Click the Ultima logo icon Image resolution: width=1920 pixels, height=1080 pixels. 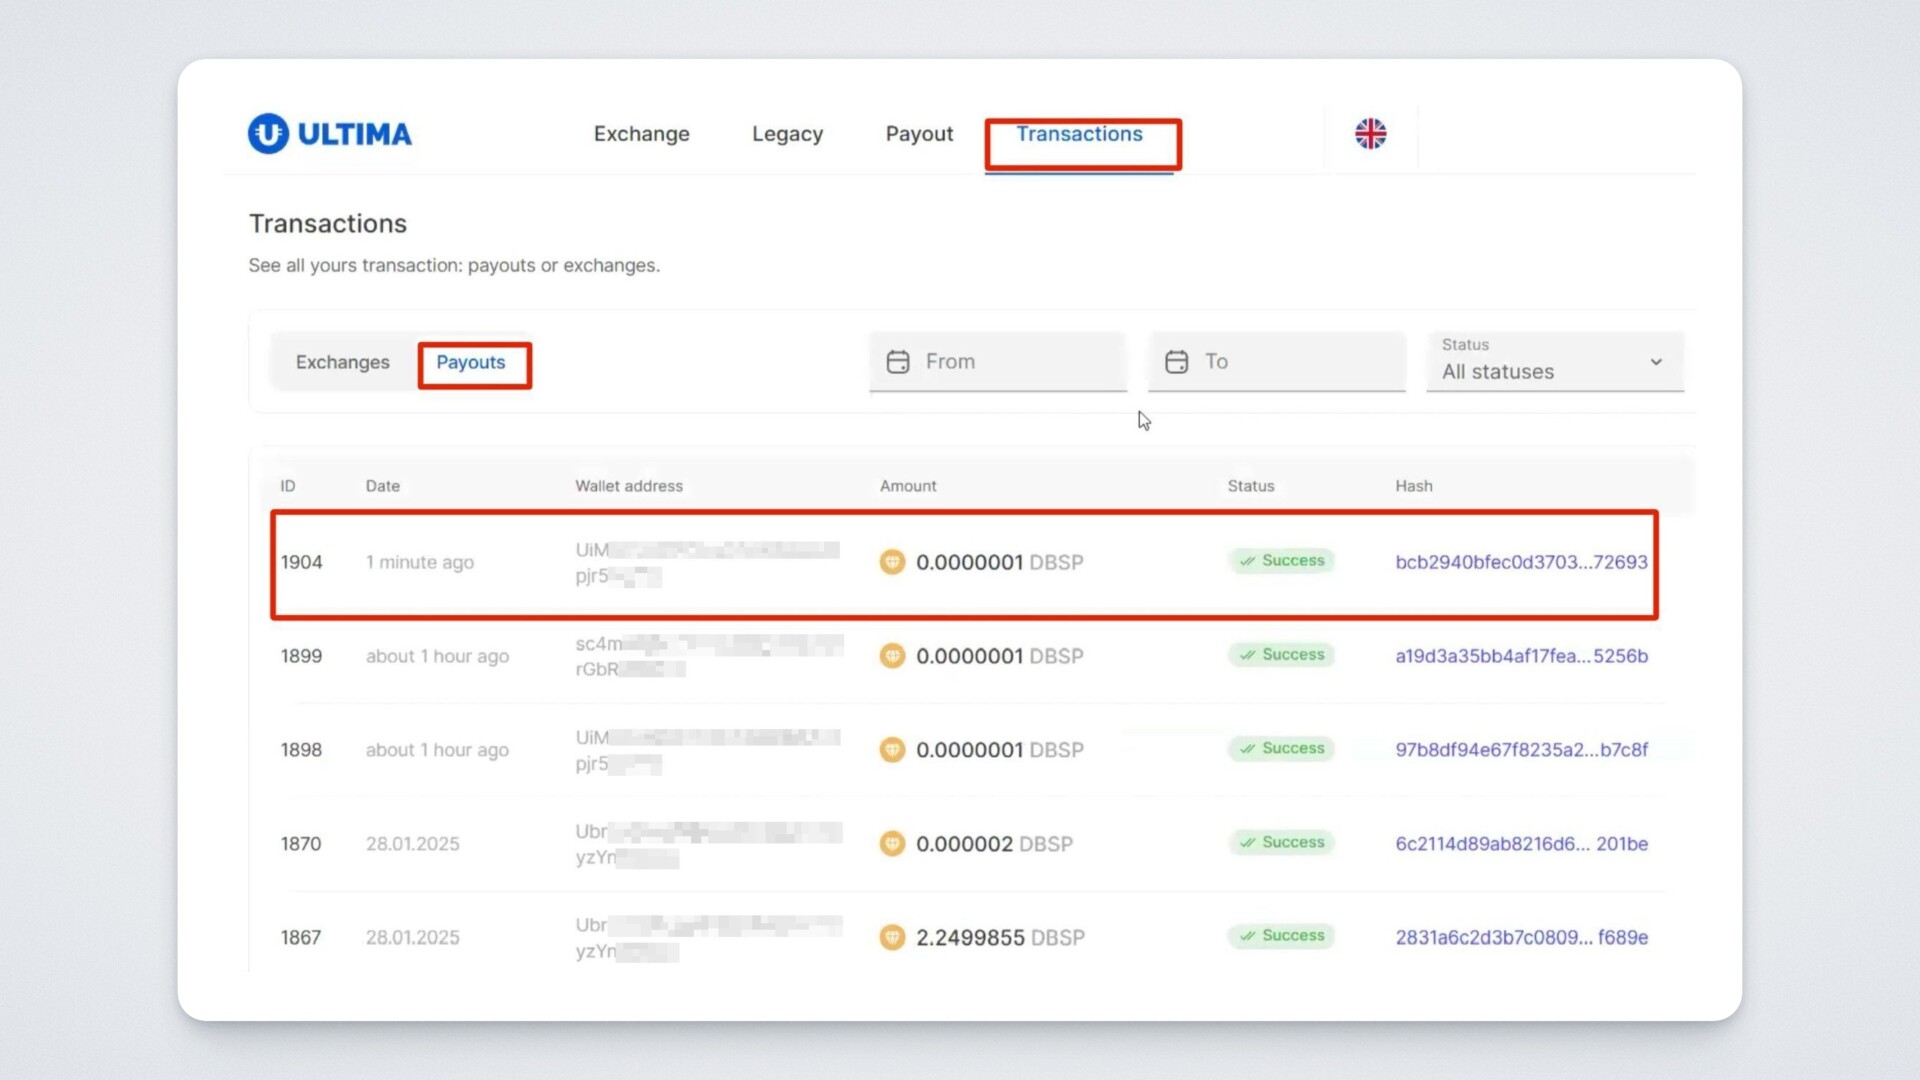click(x=268, y=133)
